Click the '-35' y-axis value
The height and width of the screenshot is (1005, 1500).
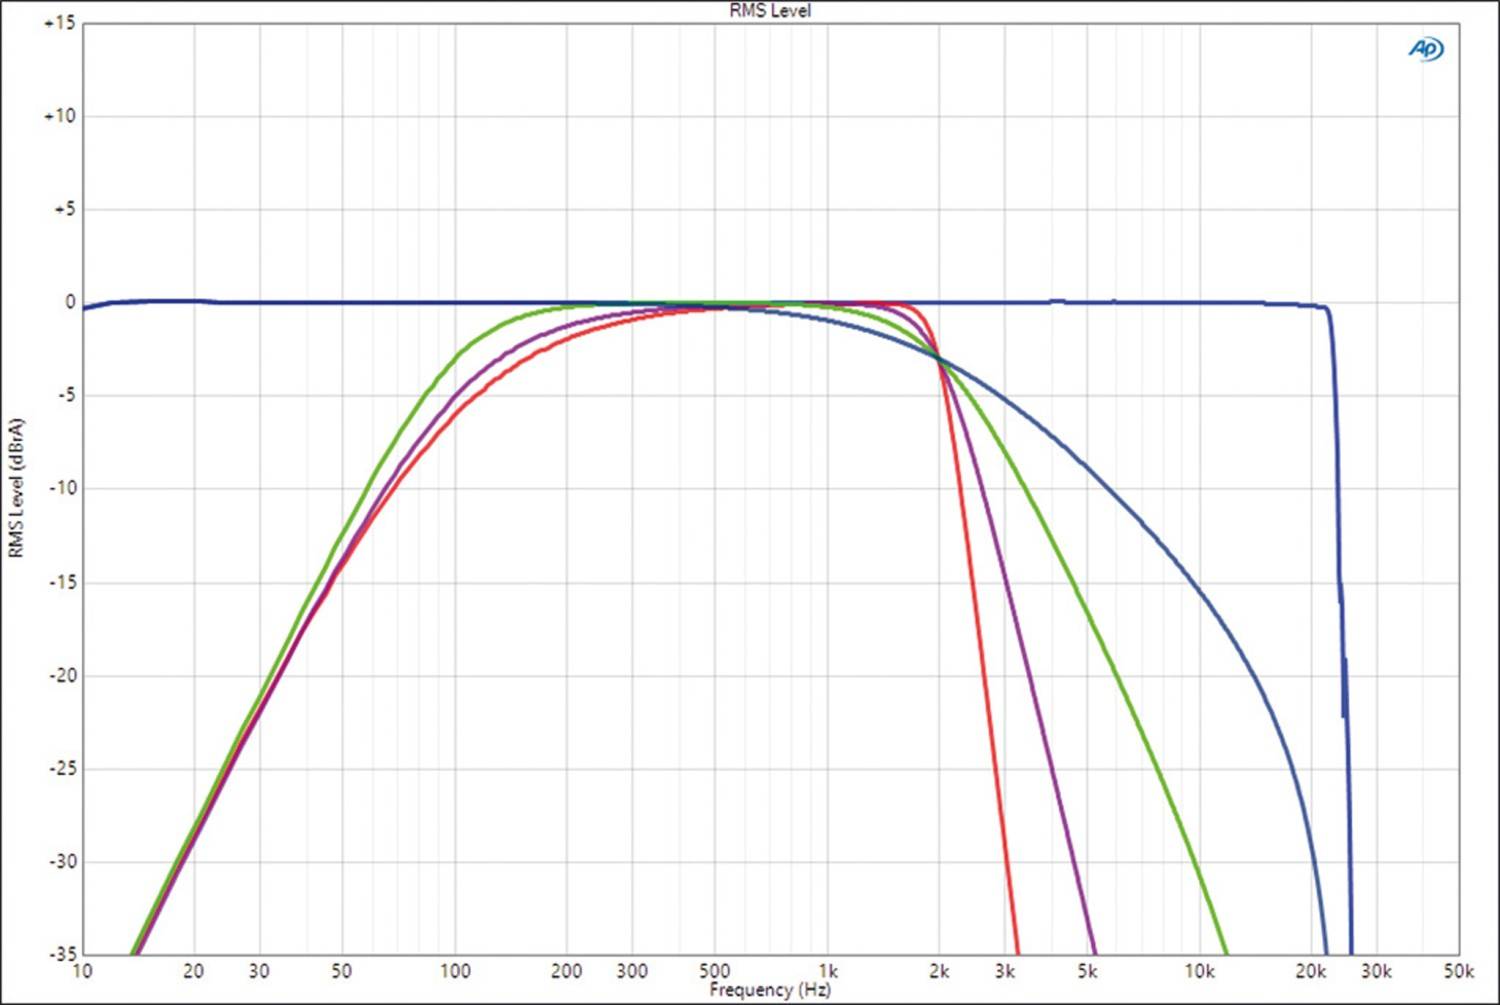tap(62, 954)
